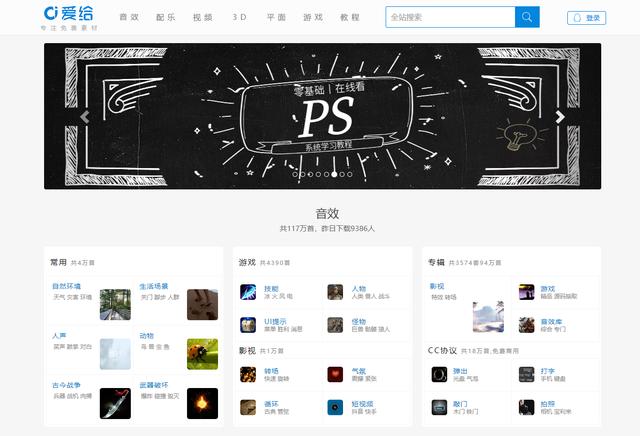Viewport: 640px width, 436px height.
Task: Click the 转场 transition icon
Action: (x=248, y=374)
